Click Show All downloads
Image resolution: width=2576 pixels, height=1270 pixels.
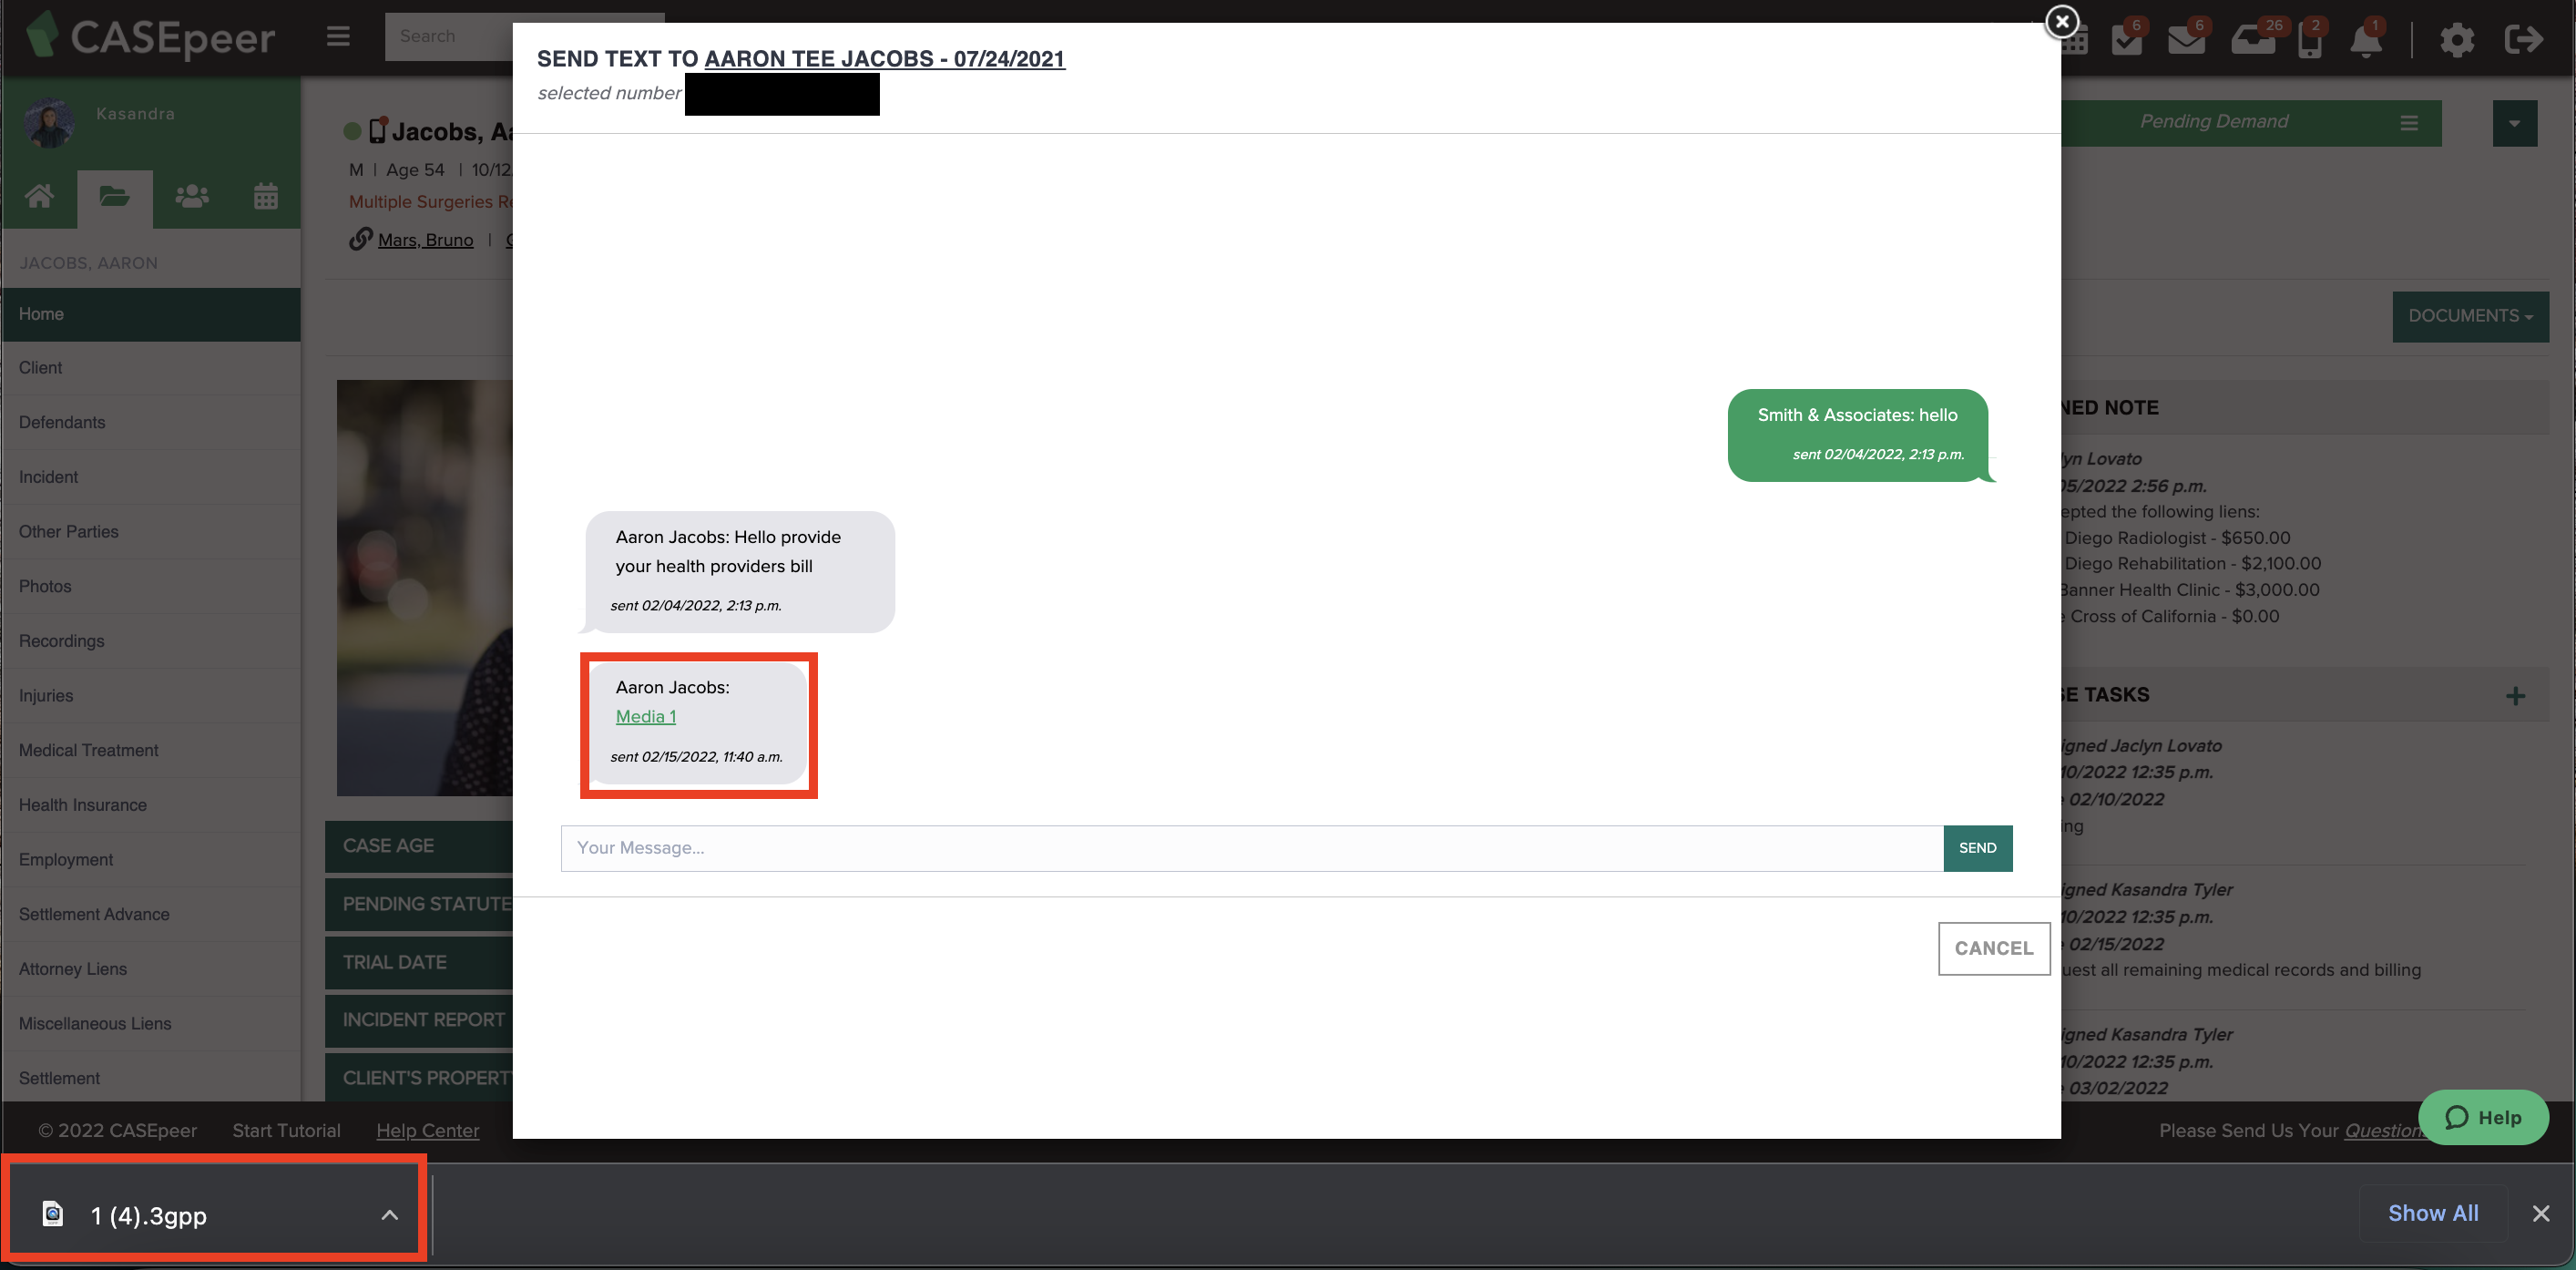[2432, 1213]
